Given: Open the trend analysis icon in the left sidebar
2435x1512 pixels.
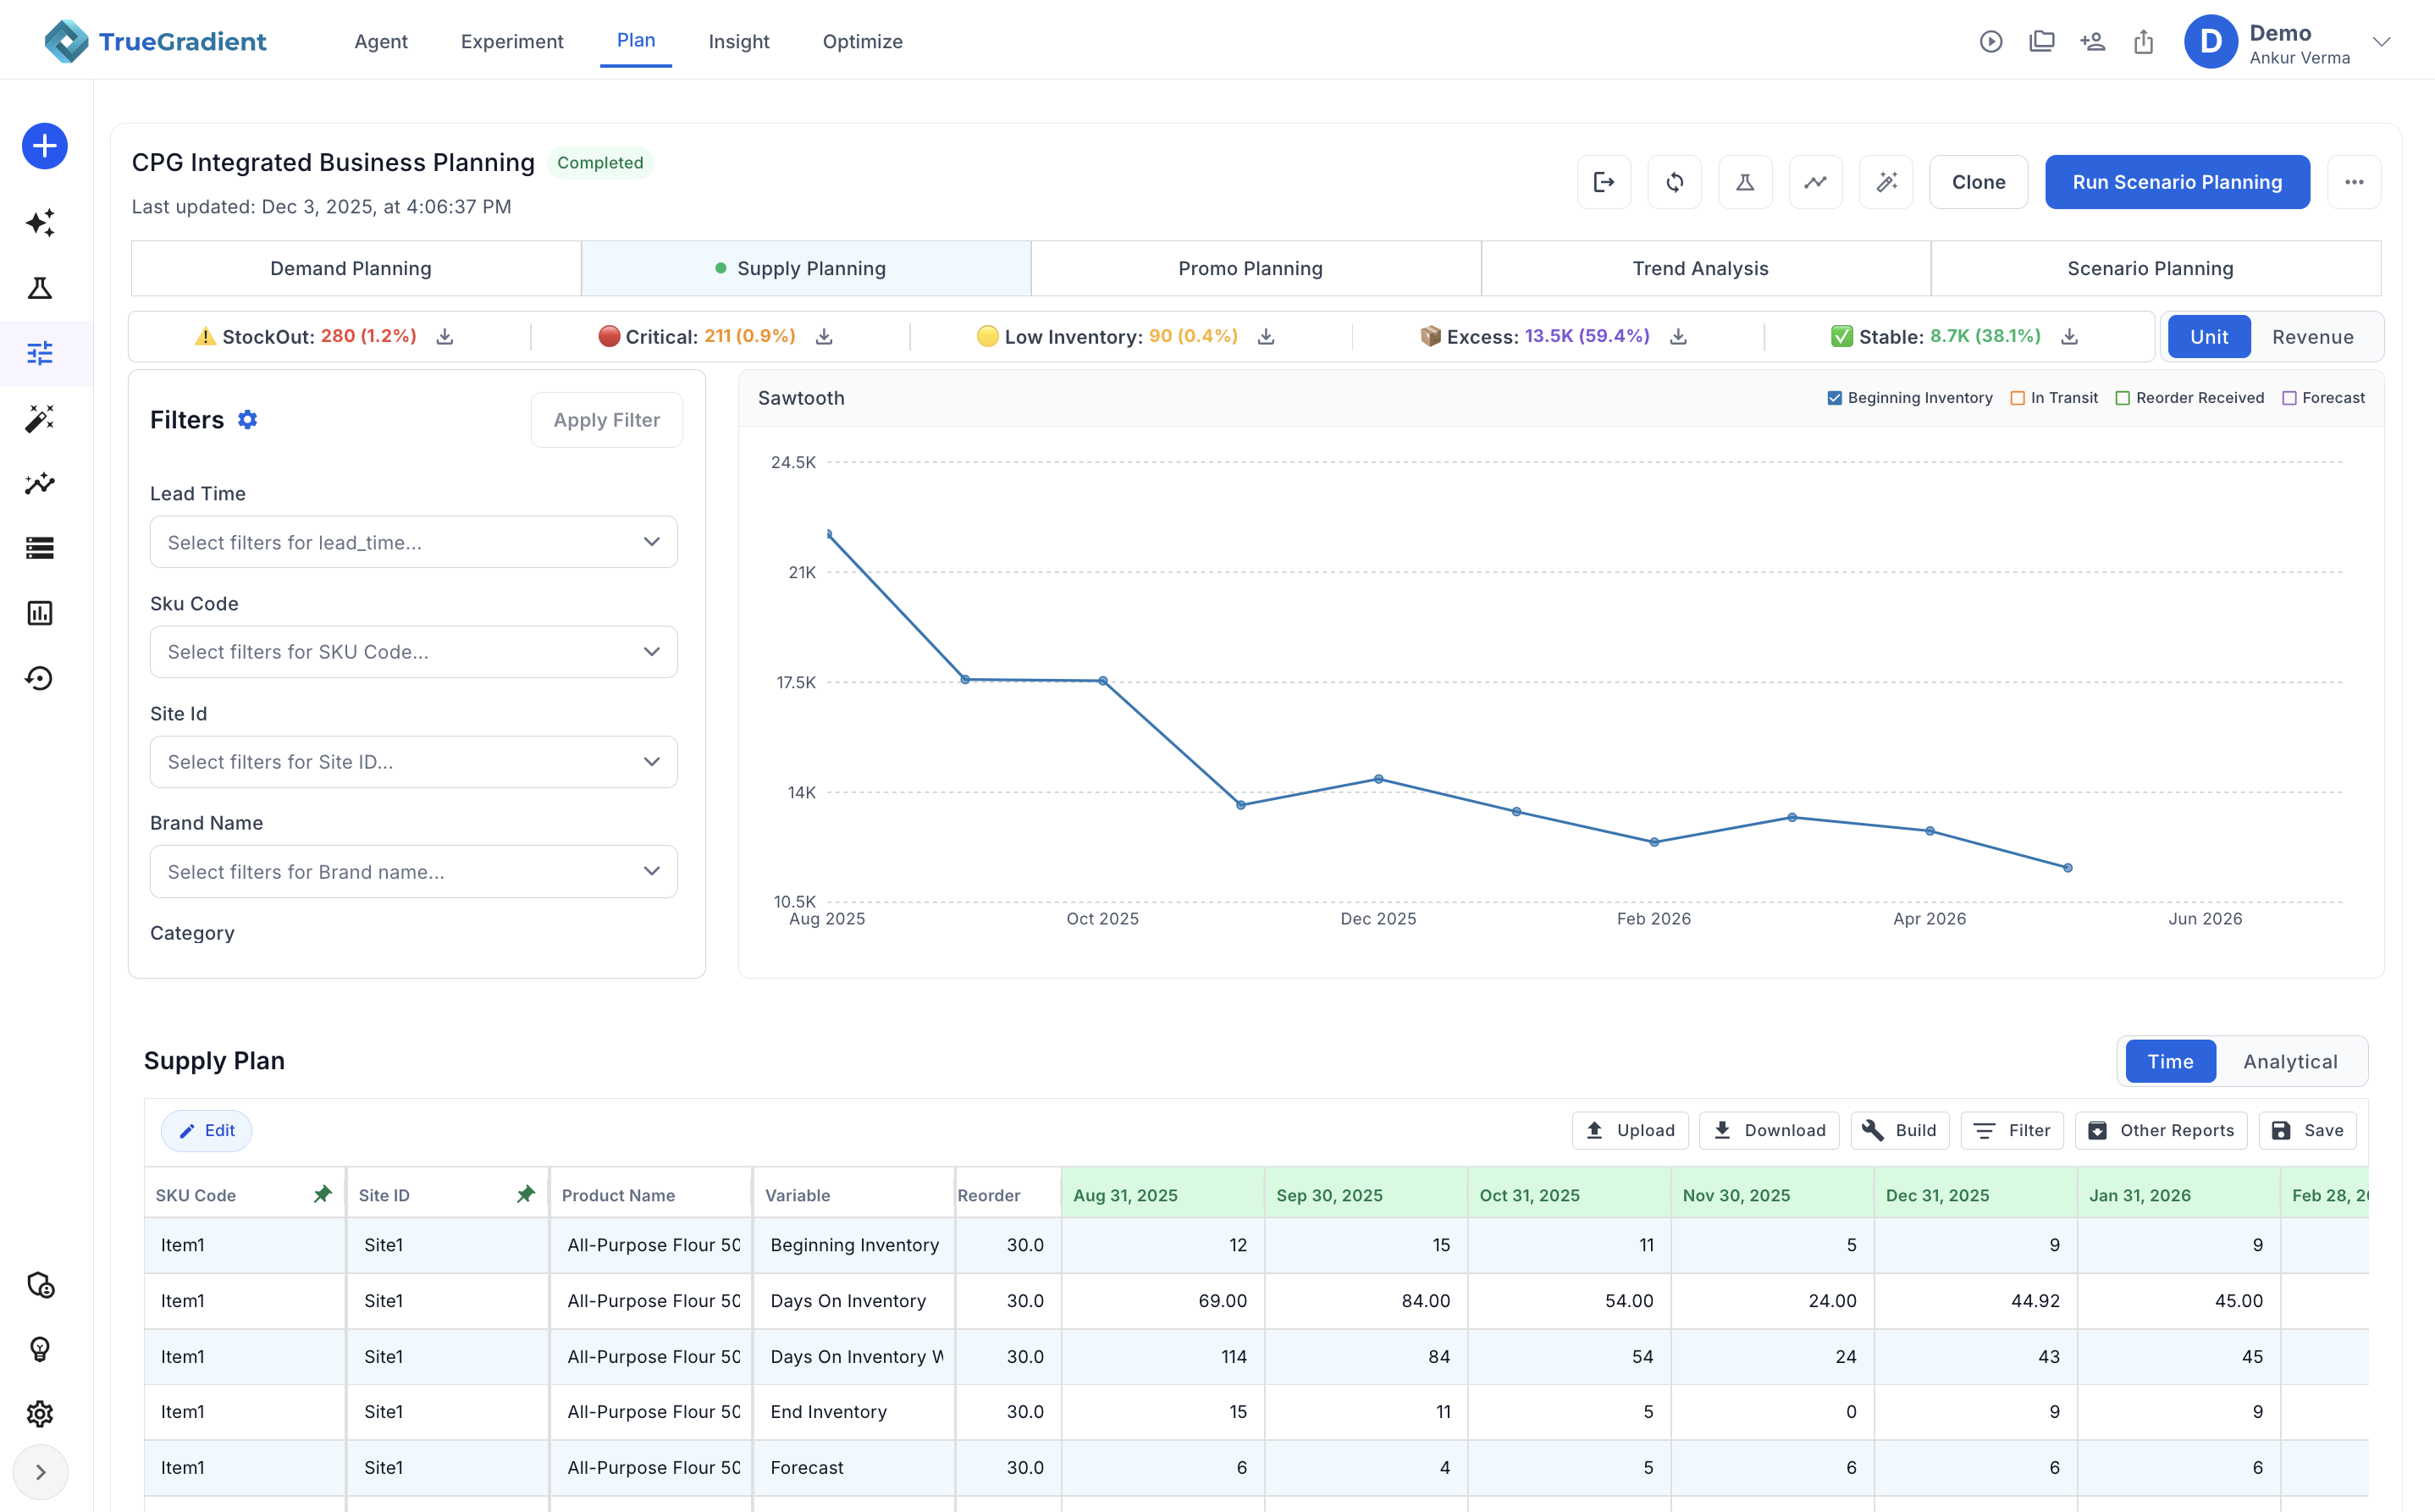Looking at the screenshot, I should click(40, 483).
